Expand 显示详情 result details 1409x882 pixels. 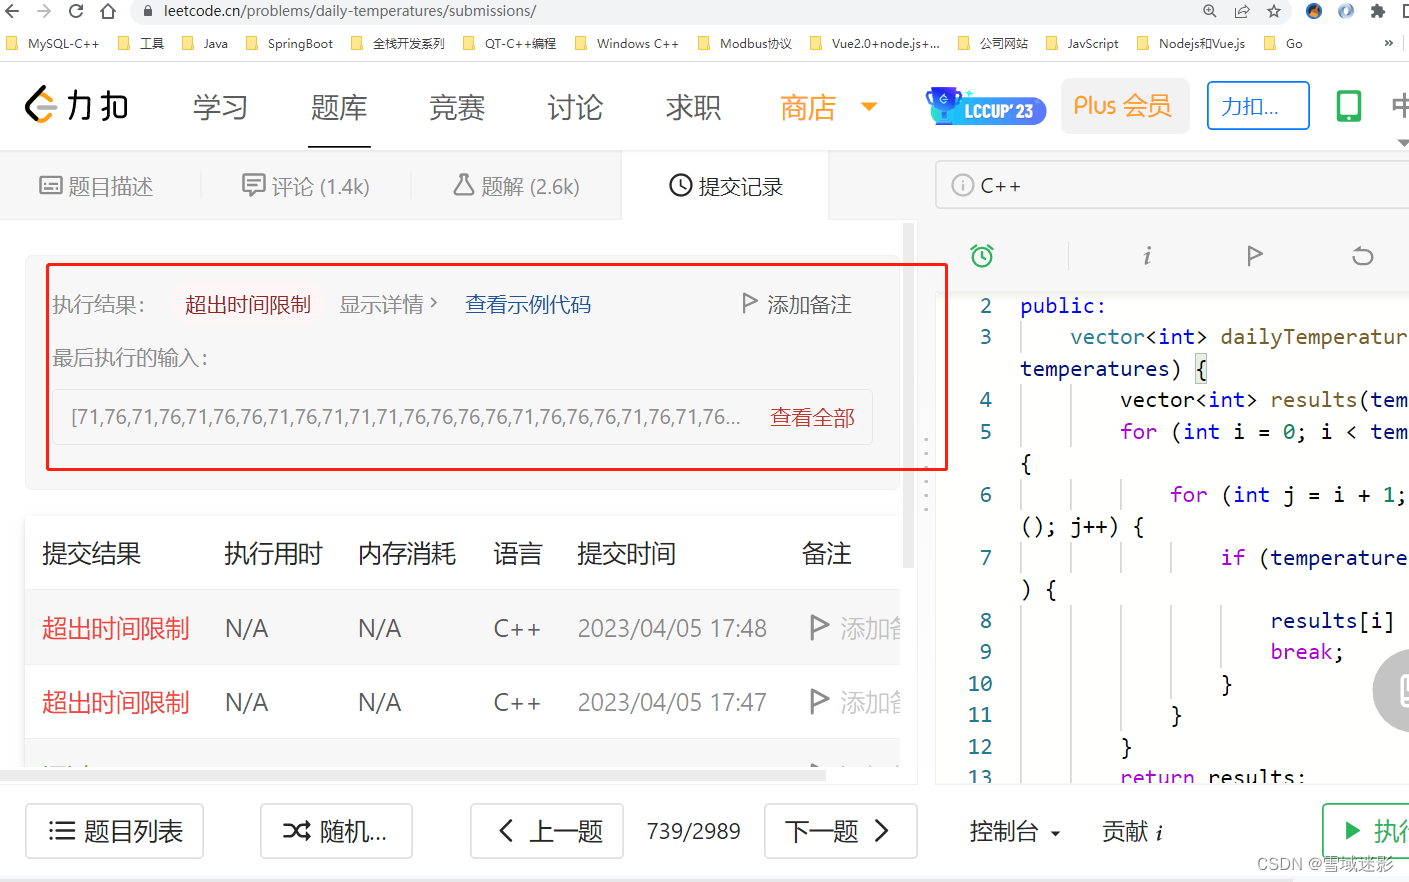pos(388,304)
